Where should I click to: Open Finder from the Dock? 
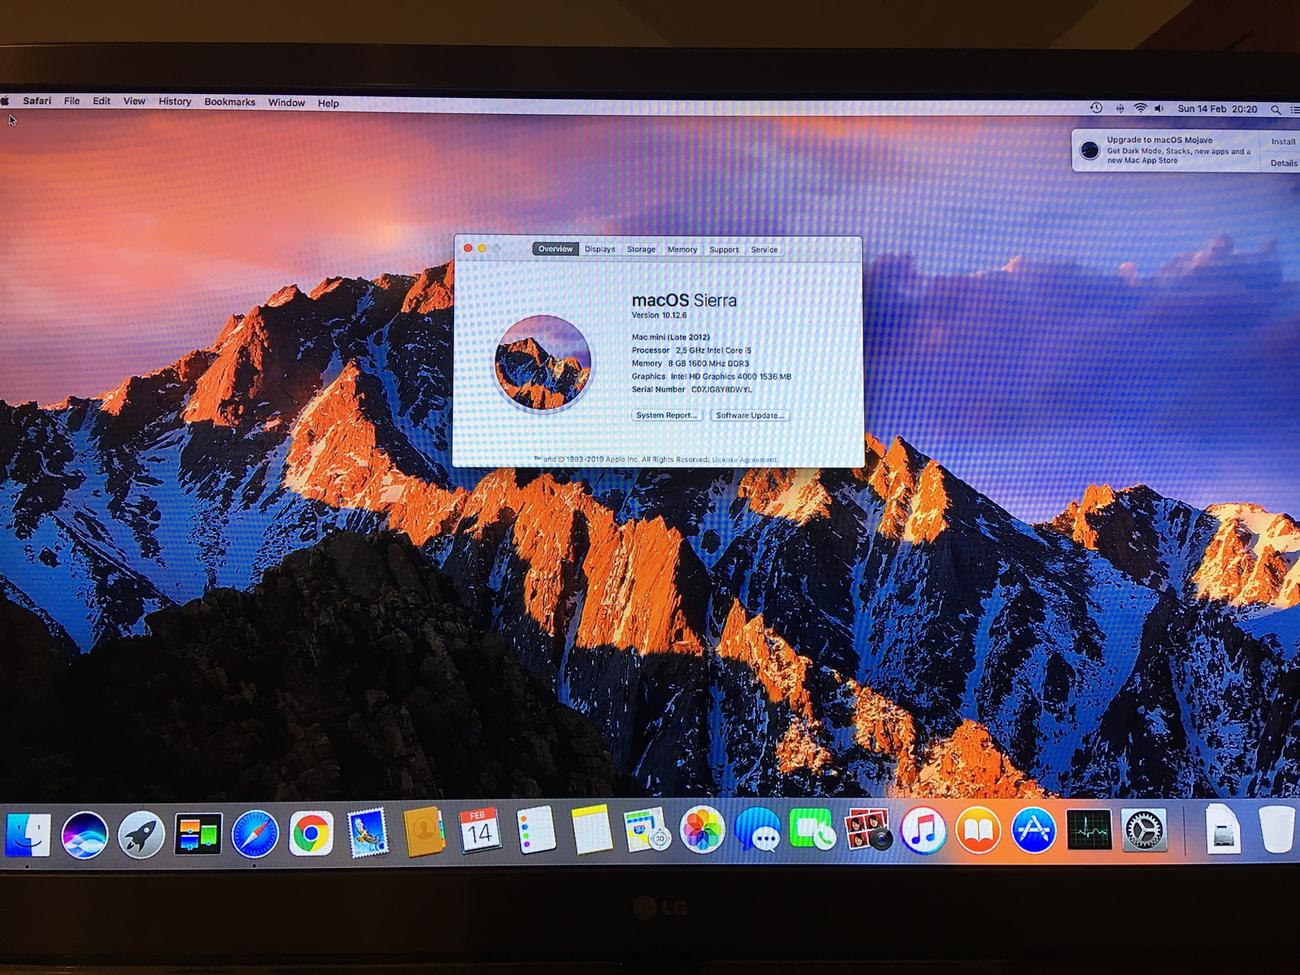(x=29, y=833)
